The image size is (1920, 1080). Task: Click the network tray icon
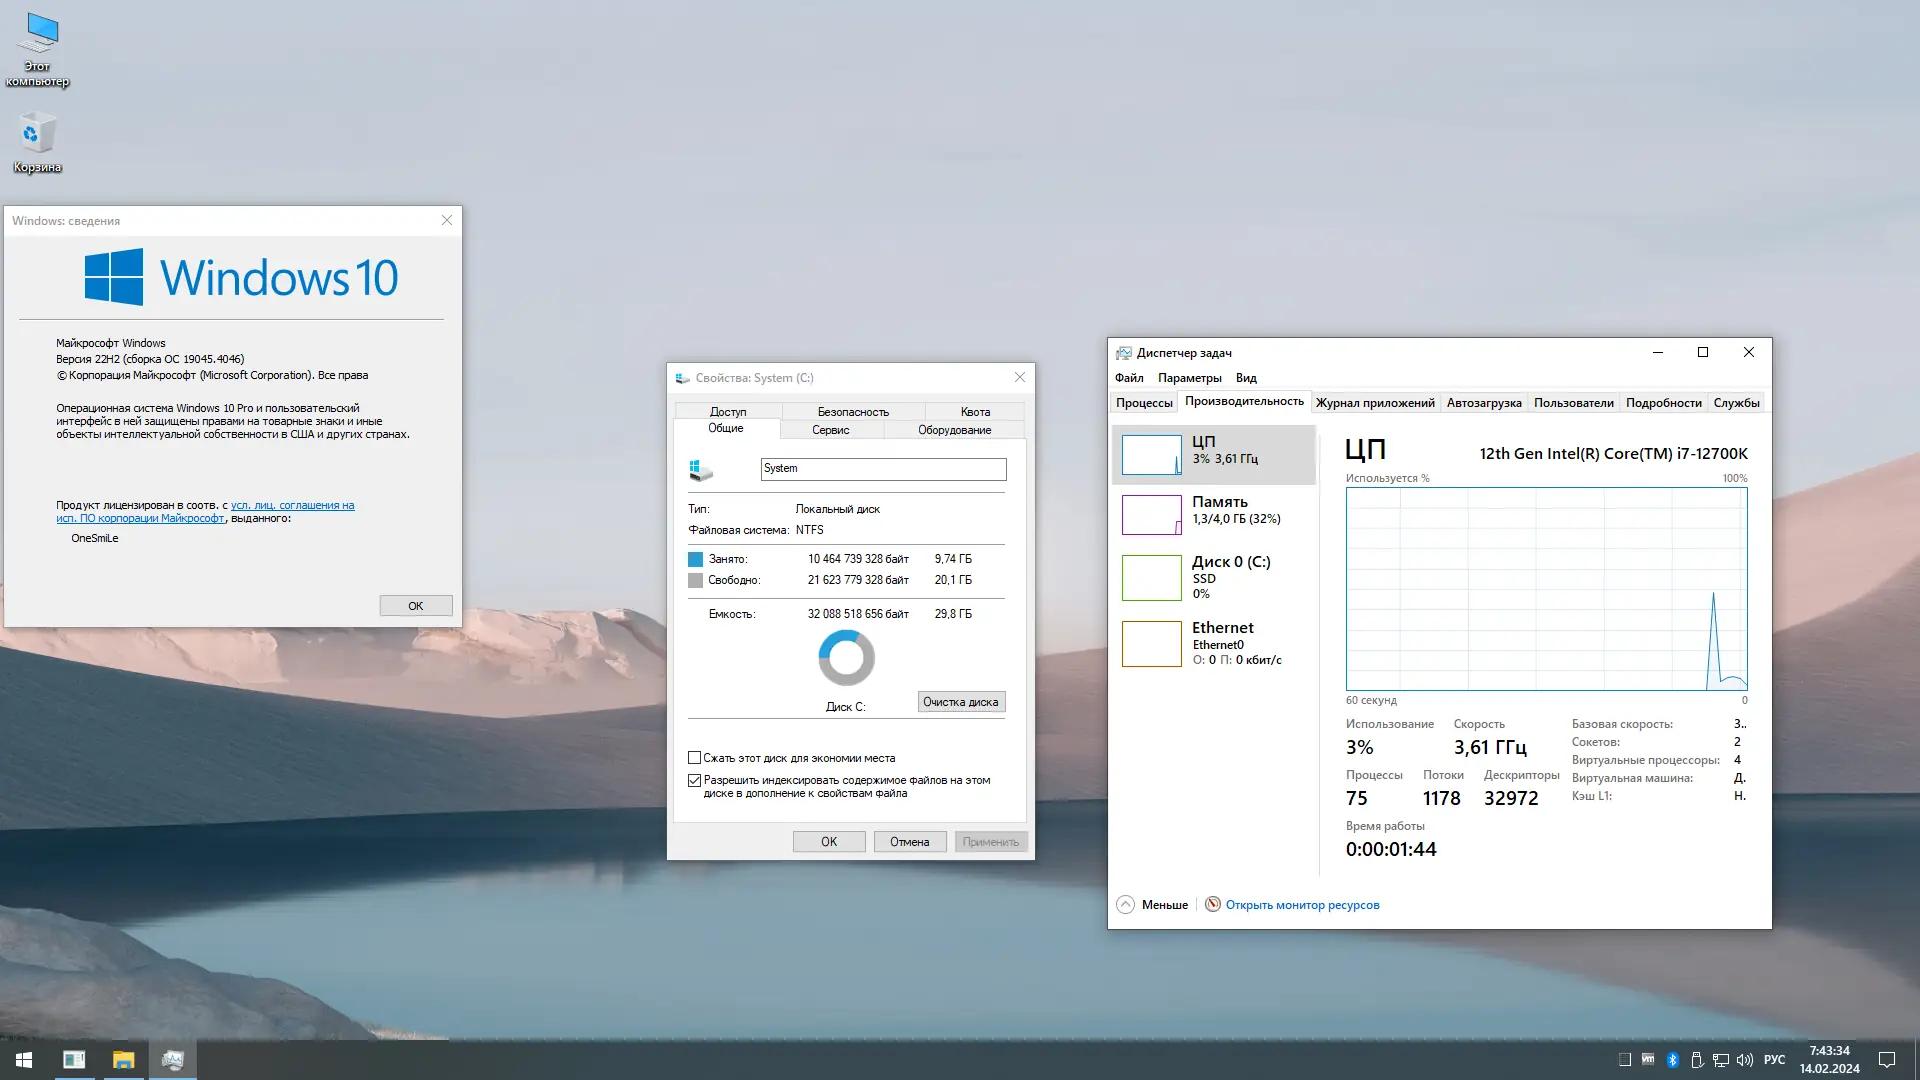[x=1721, y=1060]
